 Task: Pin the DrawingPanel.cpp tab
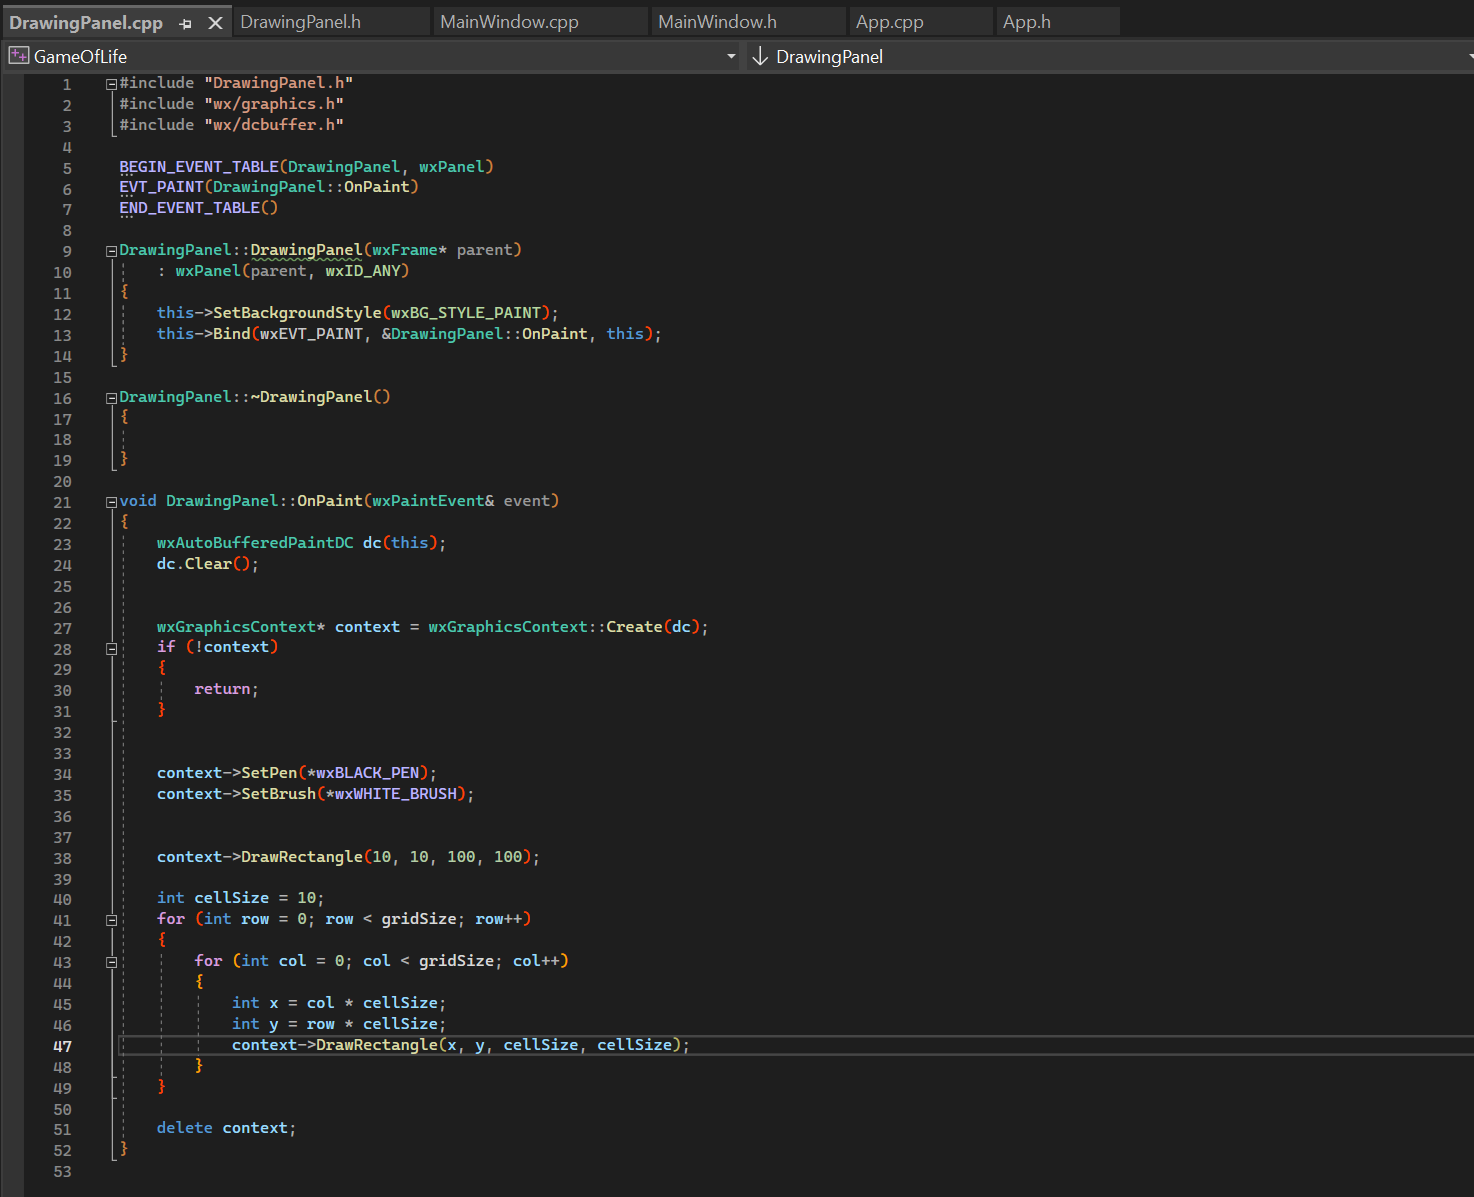tap(185, 21)
